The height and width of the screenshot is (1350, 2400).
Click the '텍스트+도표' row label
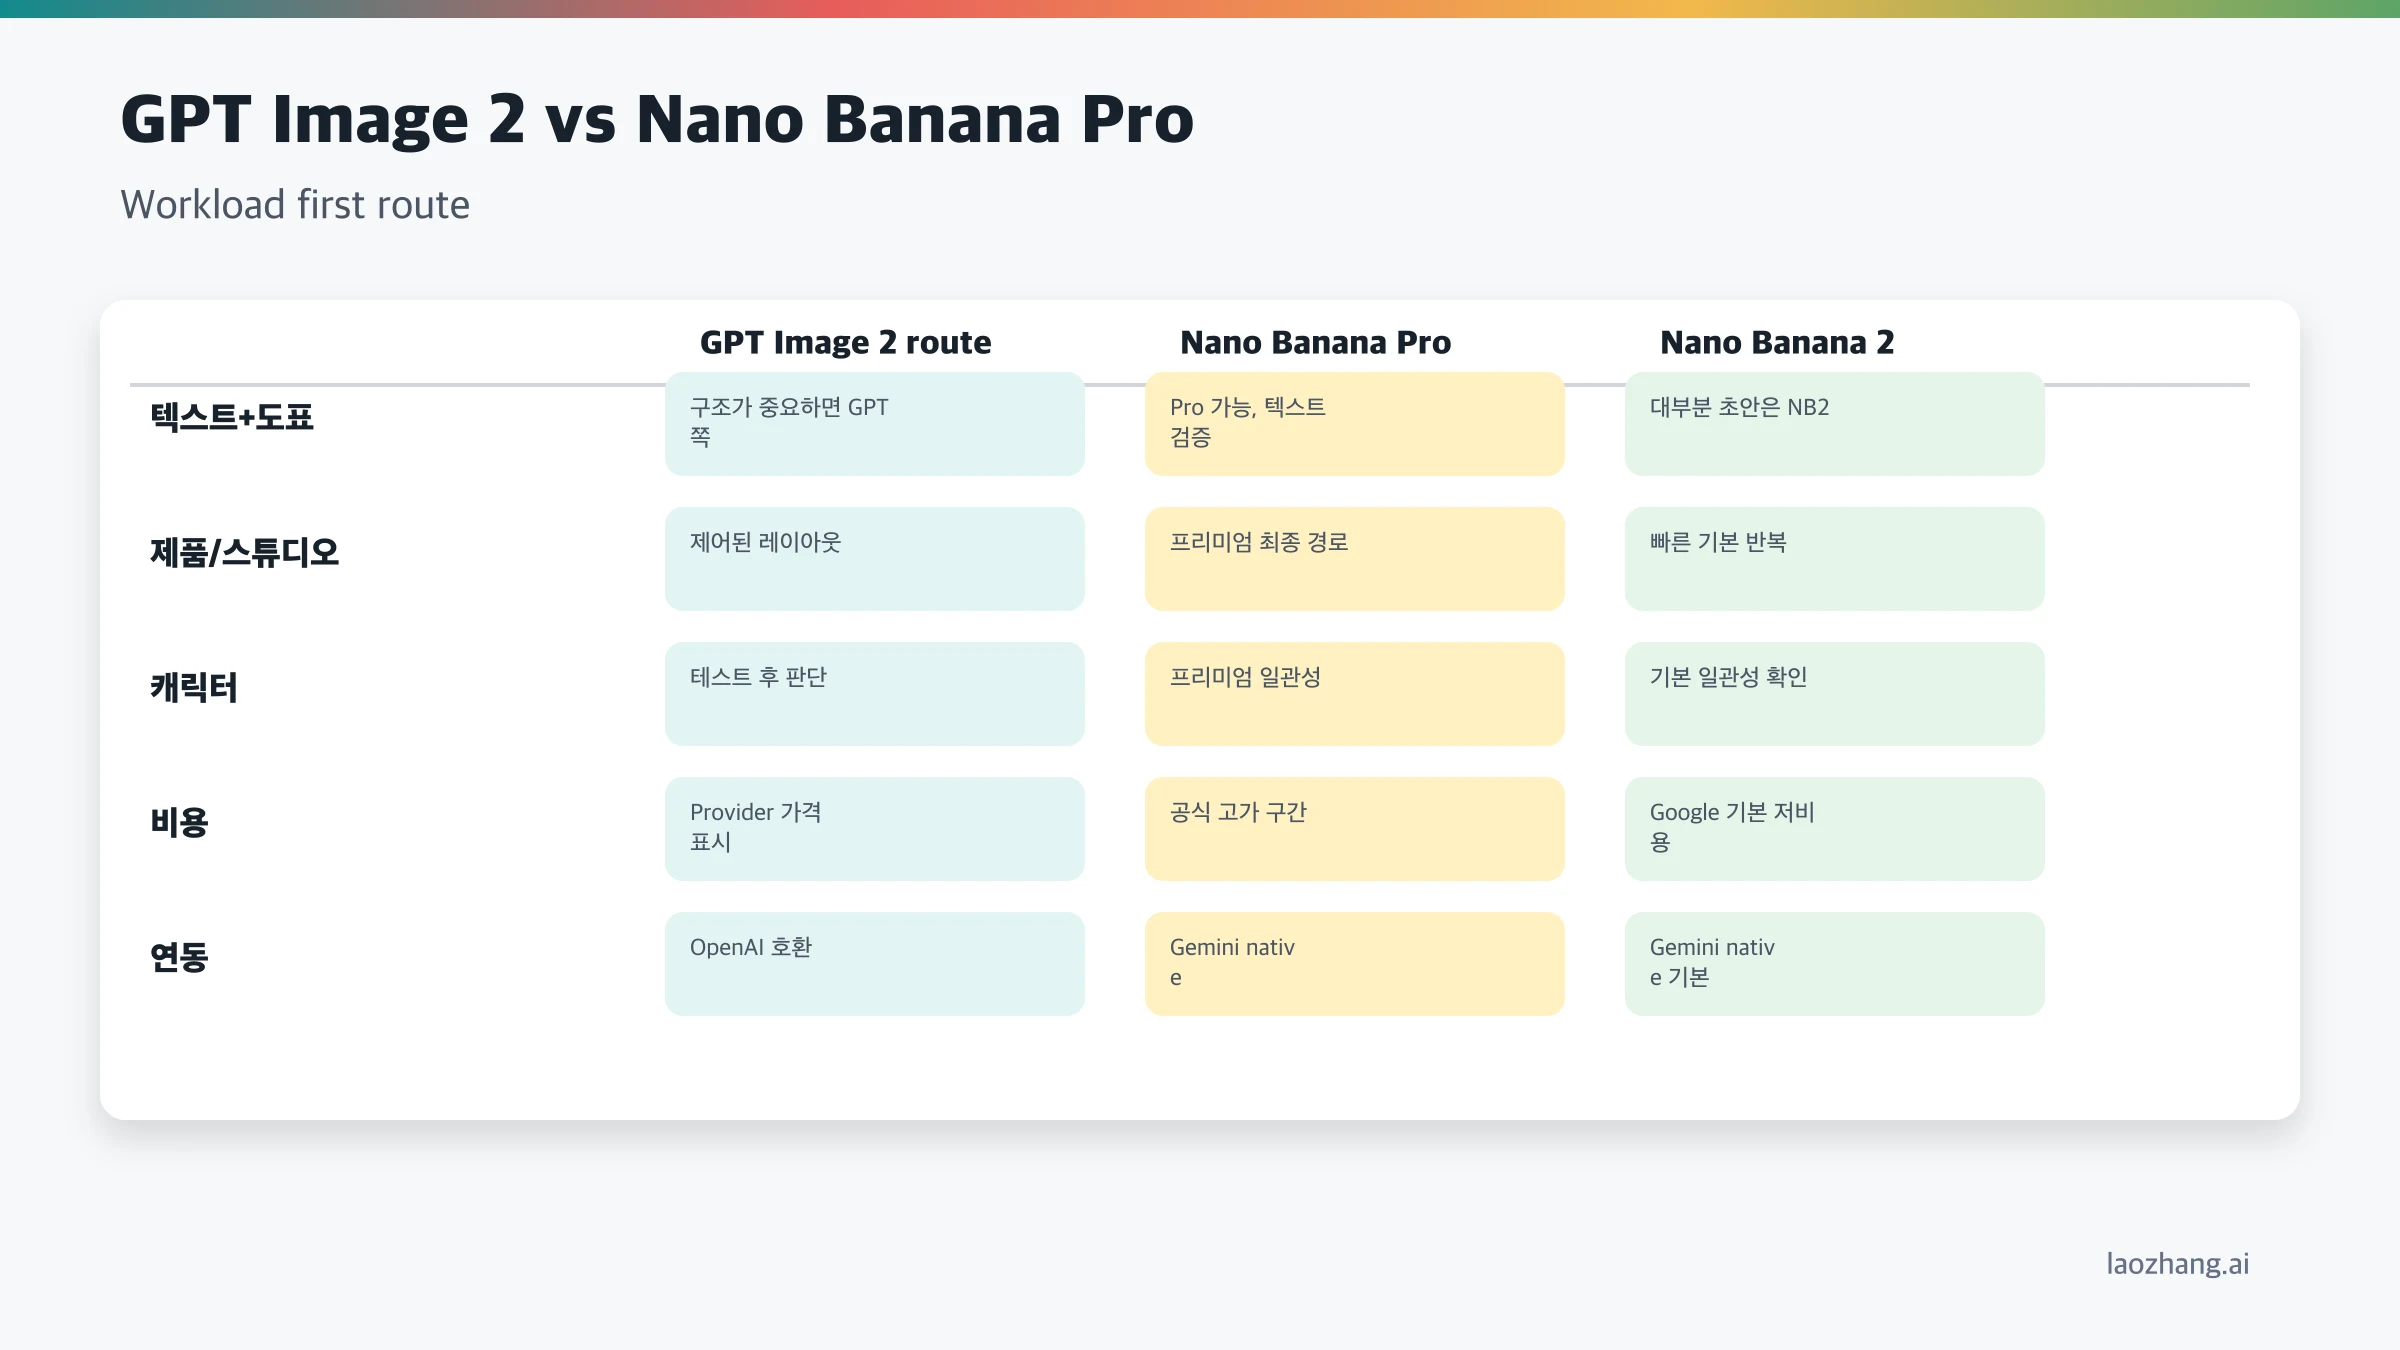pyautogui.click(x=232, y=417)
